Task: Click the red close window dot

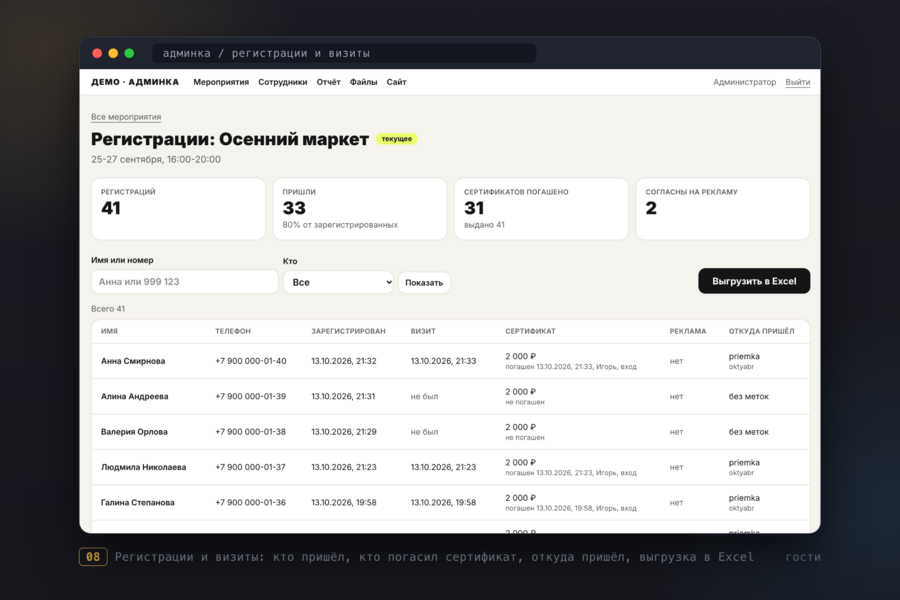Action: tap(97, 53)
